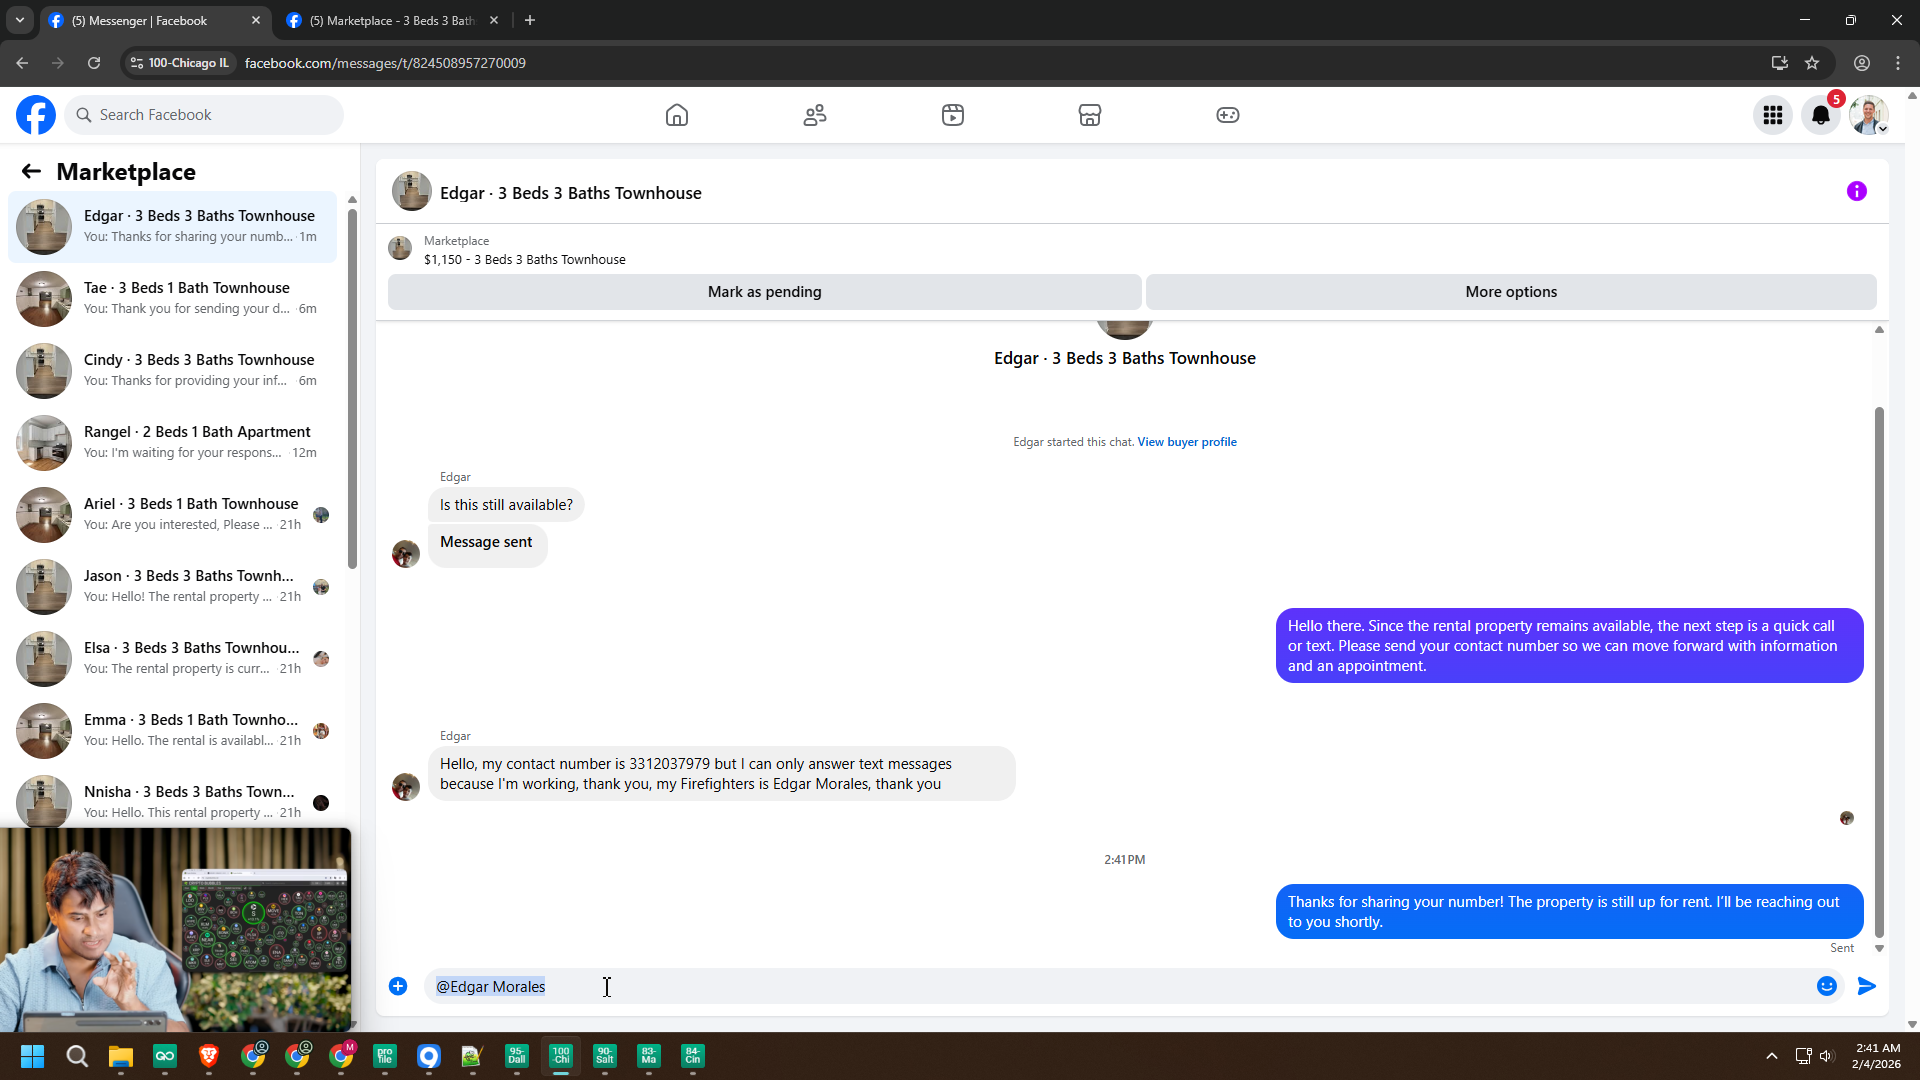Click the send message arrow icon
The height and width of the screenshot is (1080, 1920).
point(1866,986)
